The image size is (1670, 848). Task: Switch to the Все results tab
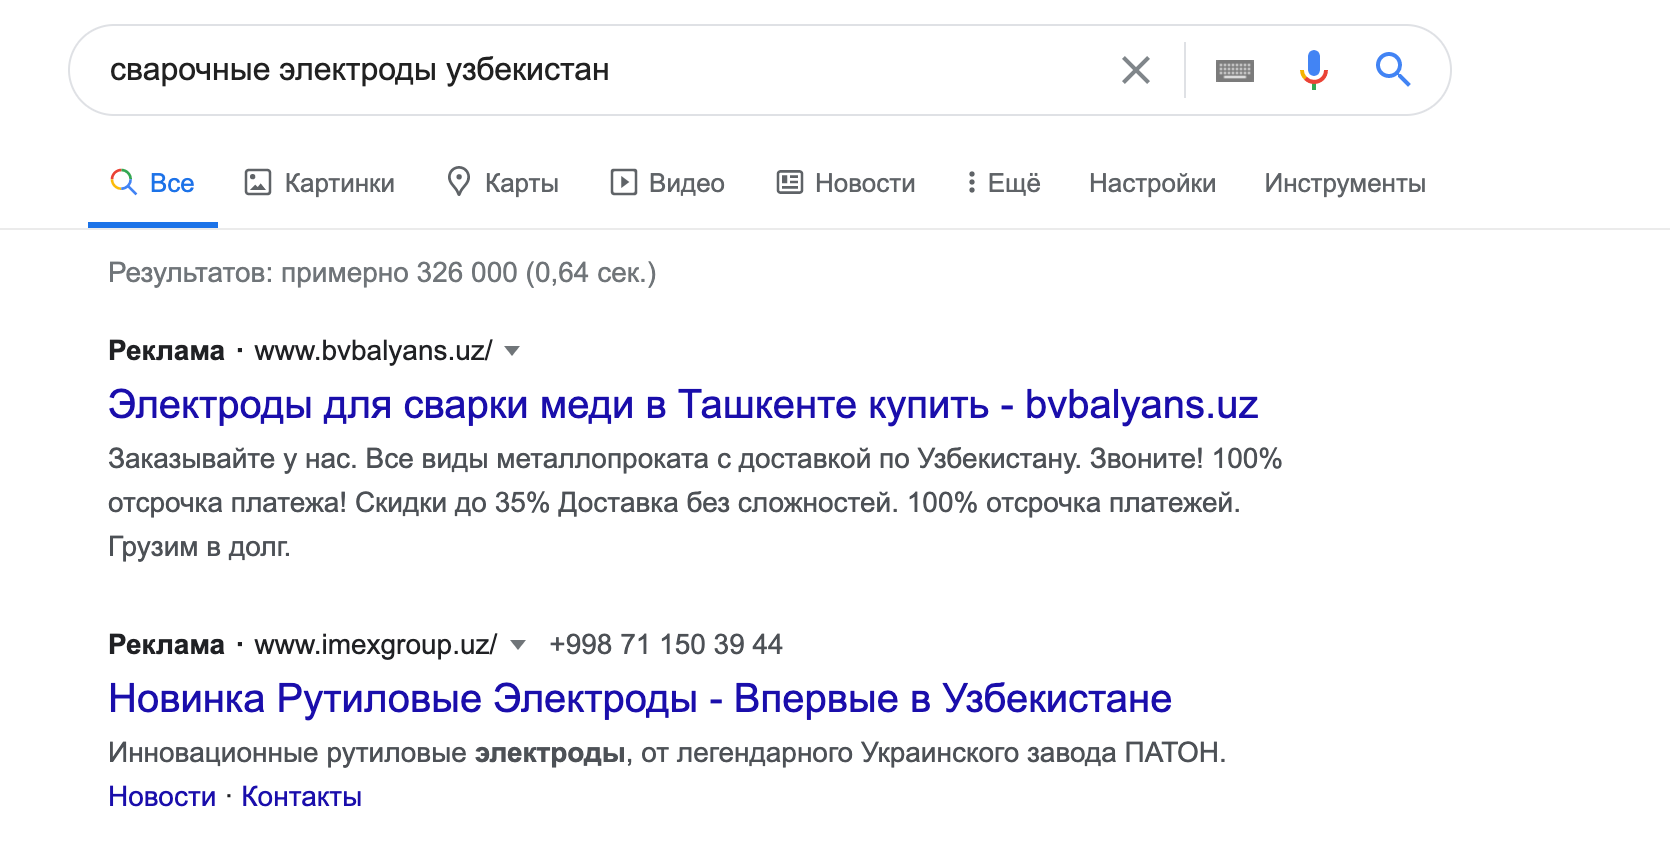pyautogui.click(x=153, y=183)
